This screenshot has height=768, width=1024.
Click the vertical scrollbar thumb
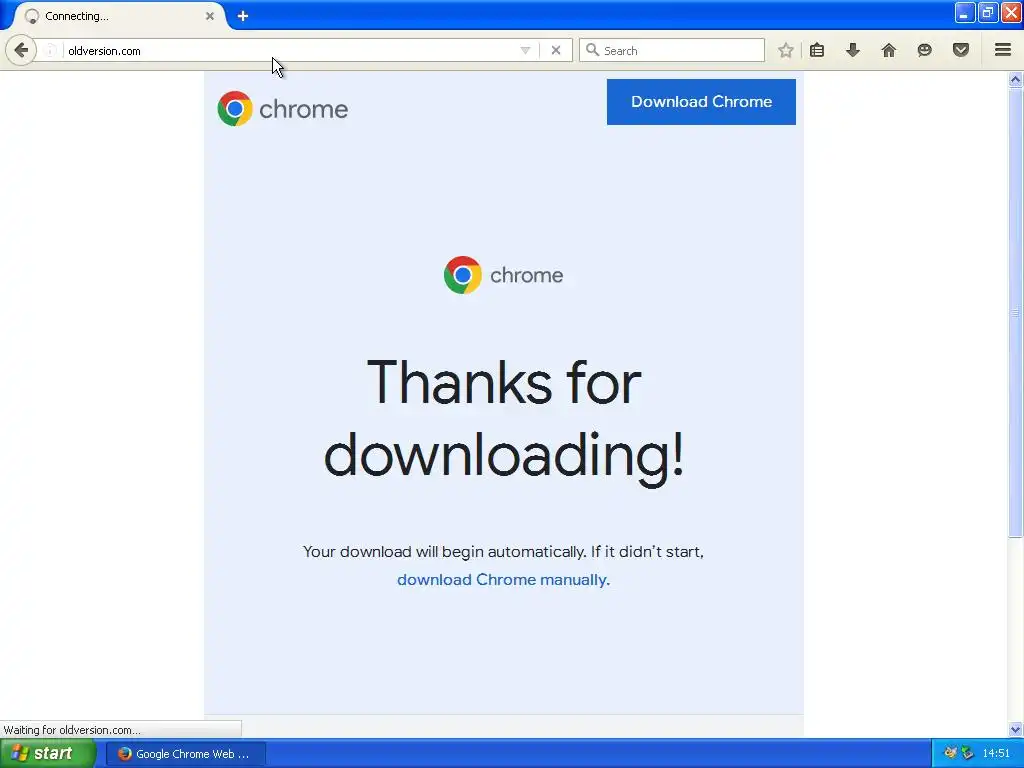point(1016,312)
